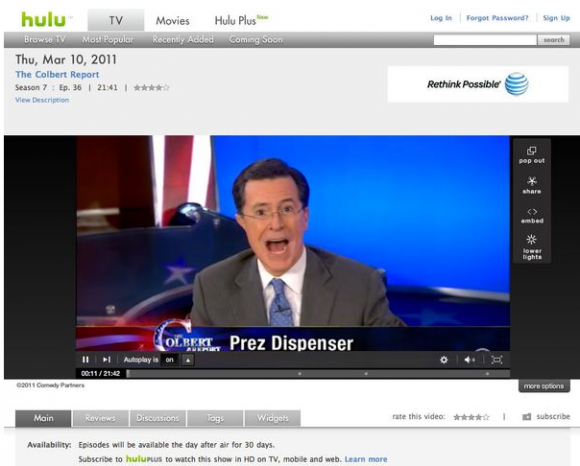Click the AT&T Rethink Possible ad
The height and width of the screenshot is (466, 580).
478,84
